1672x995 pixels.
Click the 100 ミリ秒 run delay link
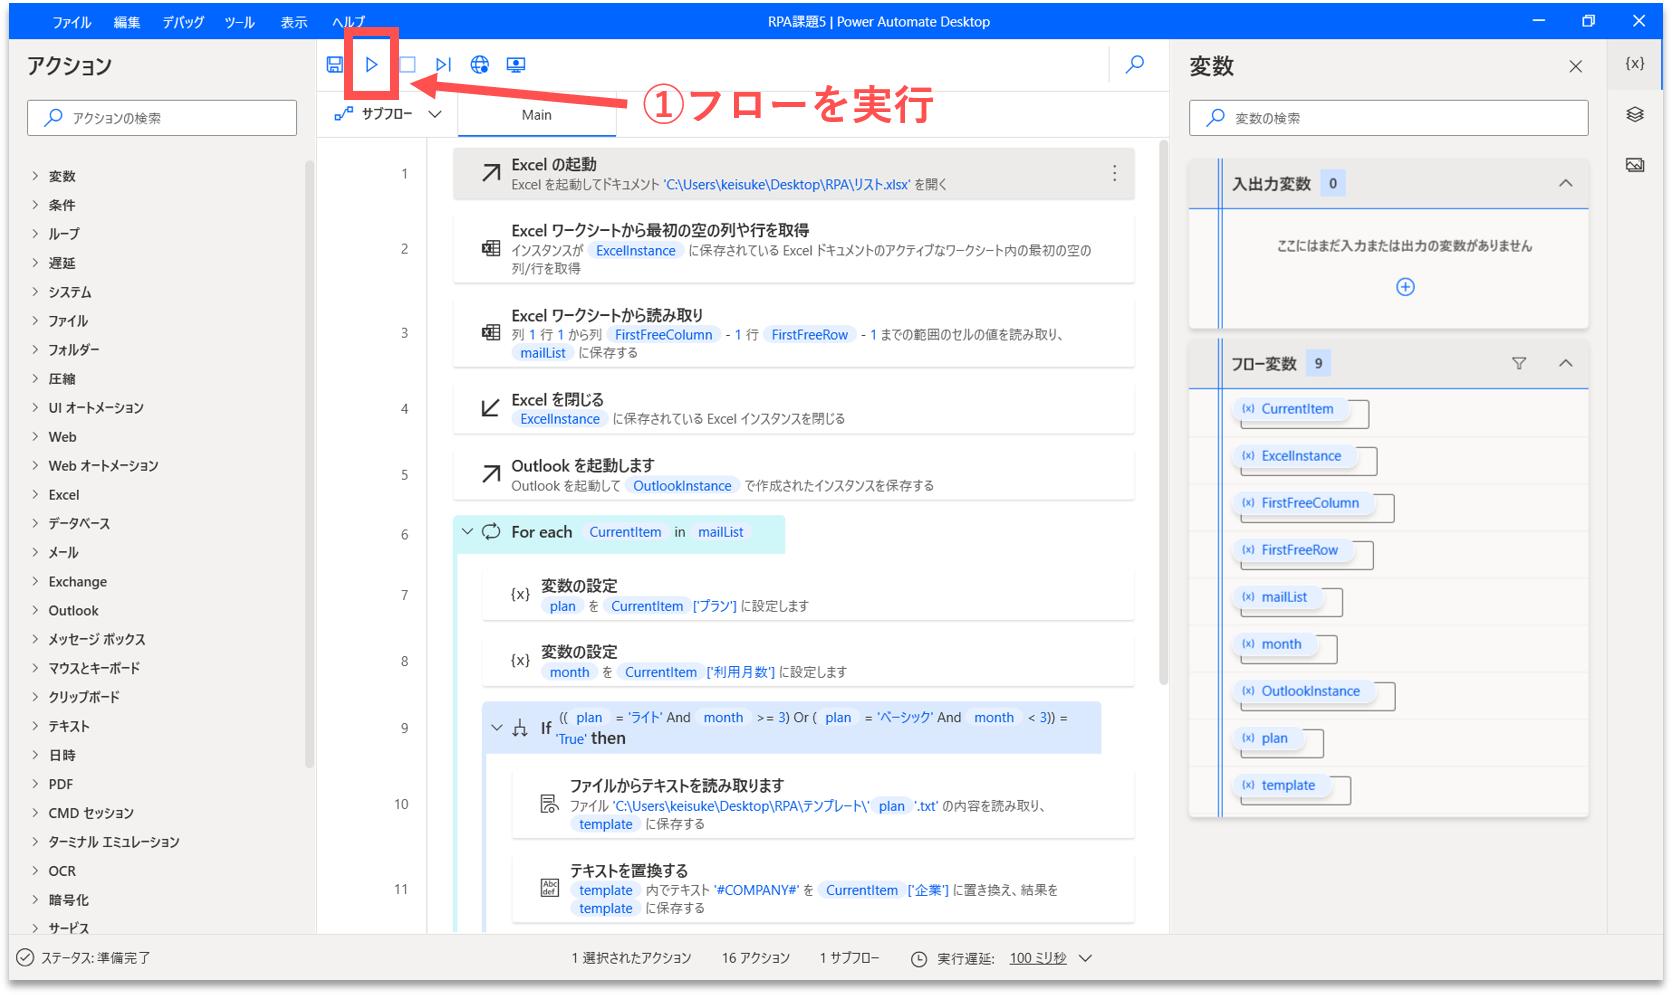pos(1037,958)
